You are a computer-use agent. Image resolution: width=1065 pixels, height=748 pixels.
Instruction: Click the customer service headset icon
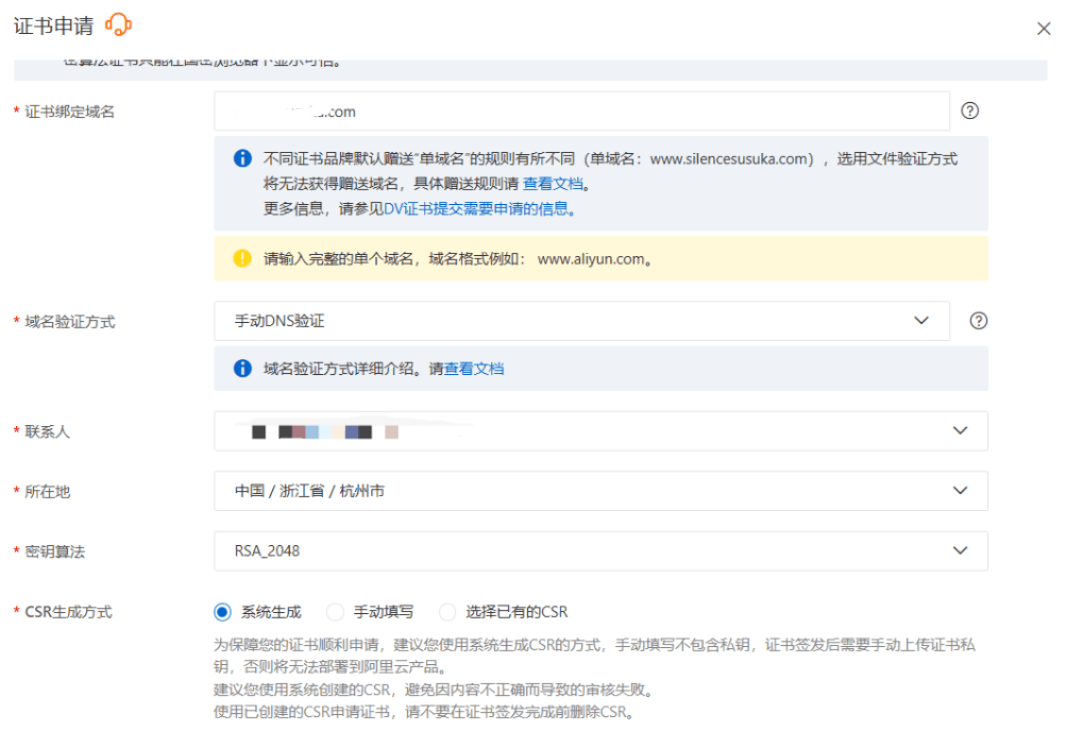coord(118,25)
